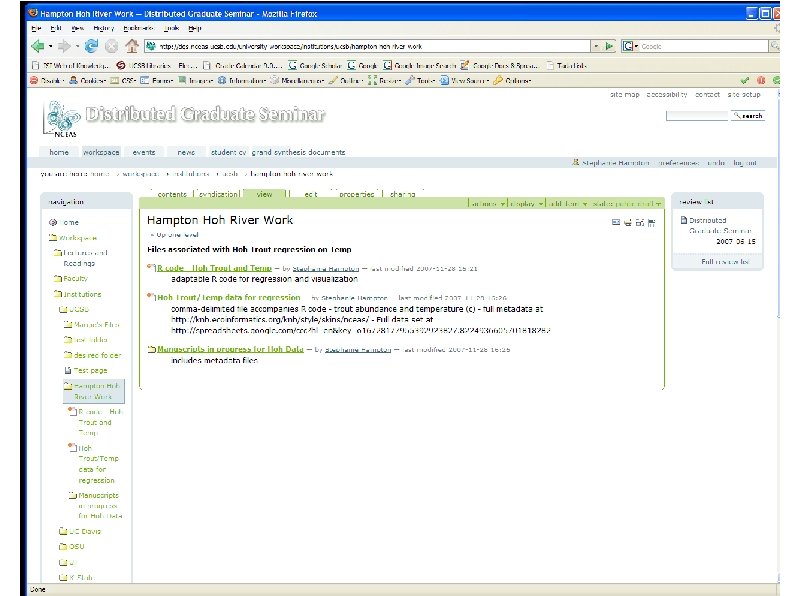Switch to the contents tab
This screenshot has height=596, width=794.
coord(172,194)
